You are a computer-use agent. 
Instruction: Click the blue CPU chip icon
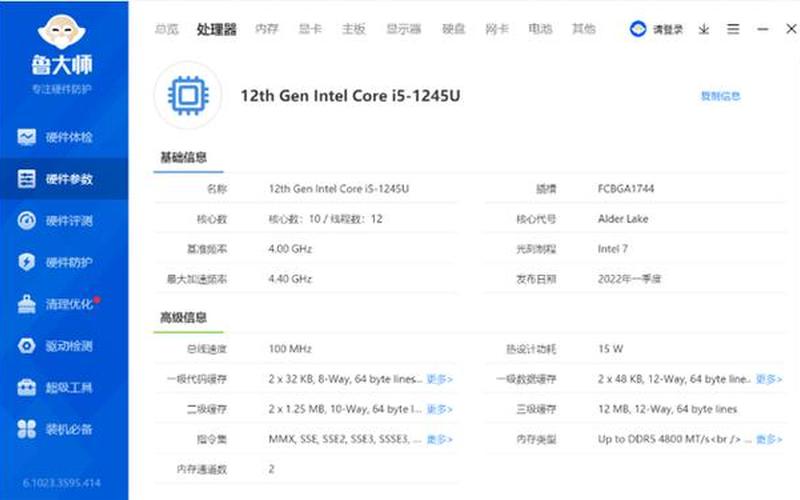pos(188,95)
